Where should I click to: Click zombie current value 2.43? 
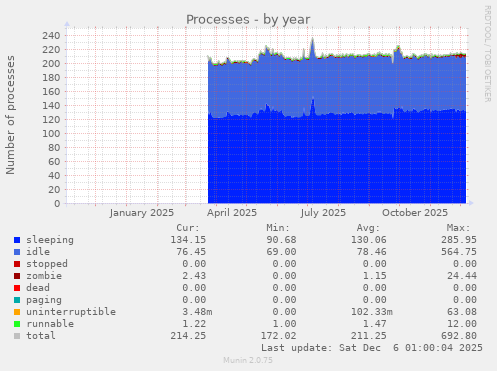click(194, 276)
